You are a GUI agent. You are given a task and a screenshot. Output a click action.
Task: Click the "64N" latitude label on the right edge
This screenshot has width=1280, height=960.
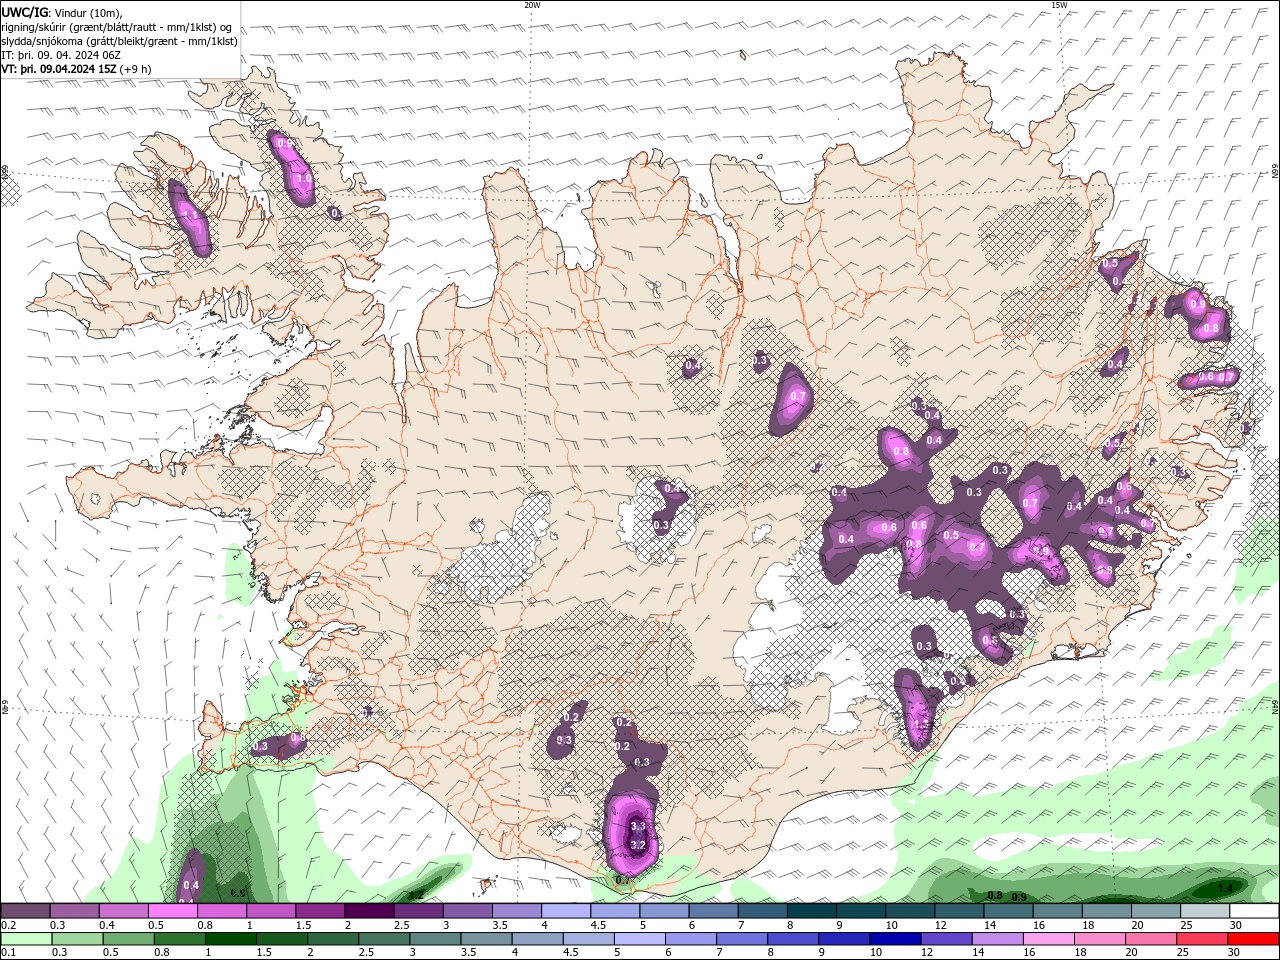pos(1275,707)
